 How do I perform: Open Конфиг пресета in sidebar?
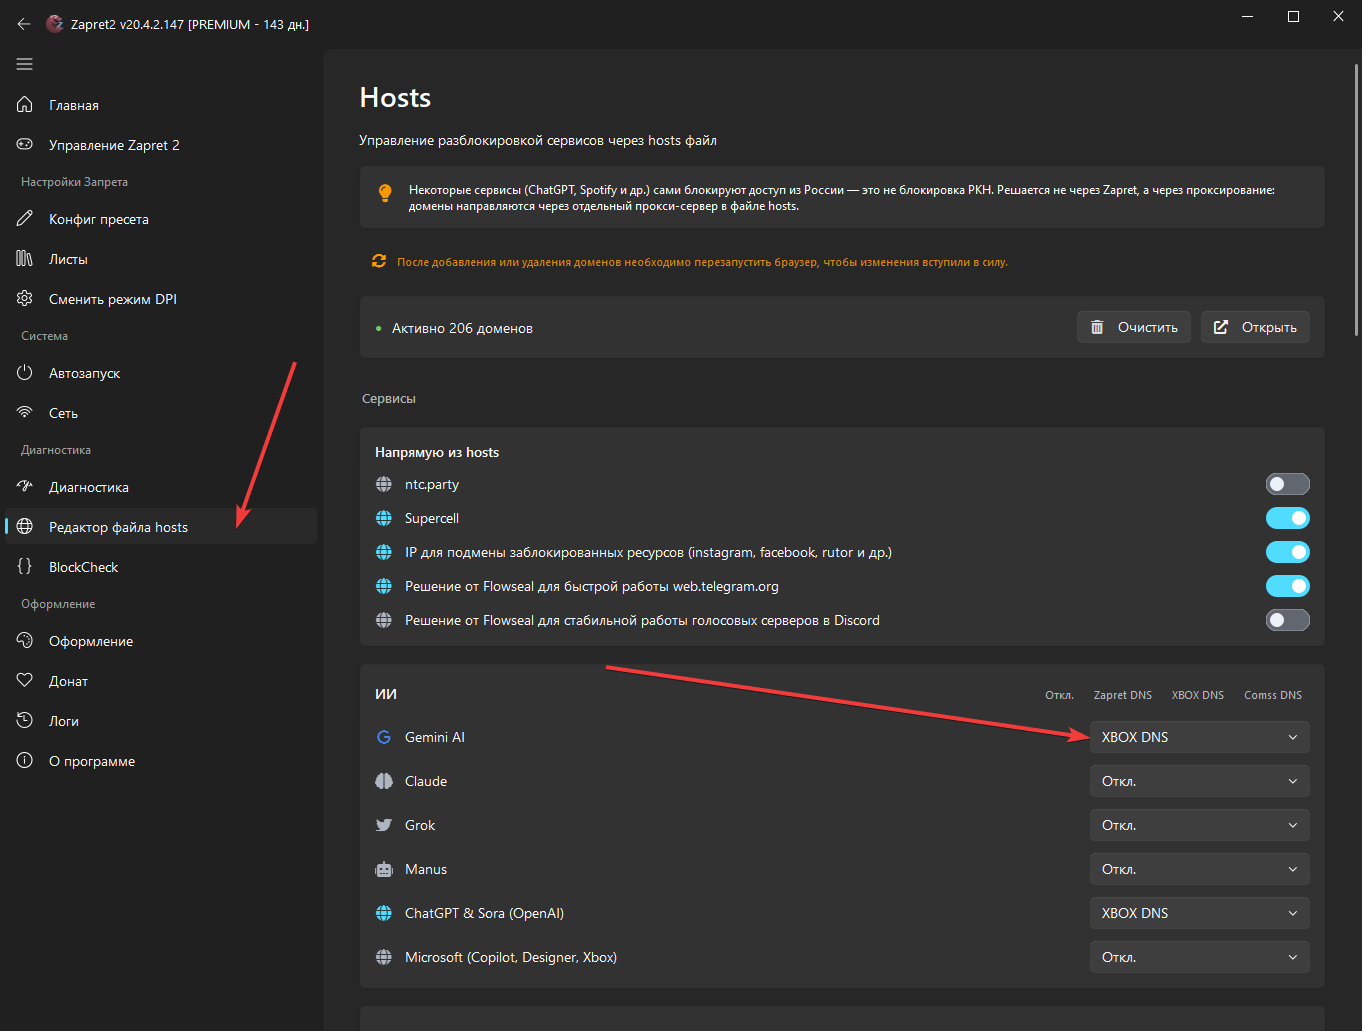click(x=161, y=219)
